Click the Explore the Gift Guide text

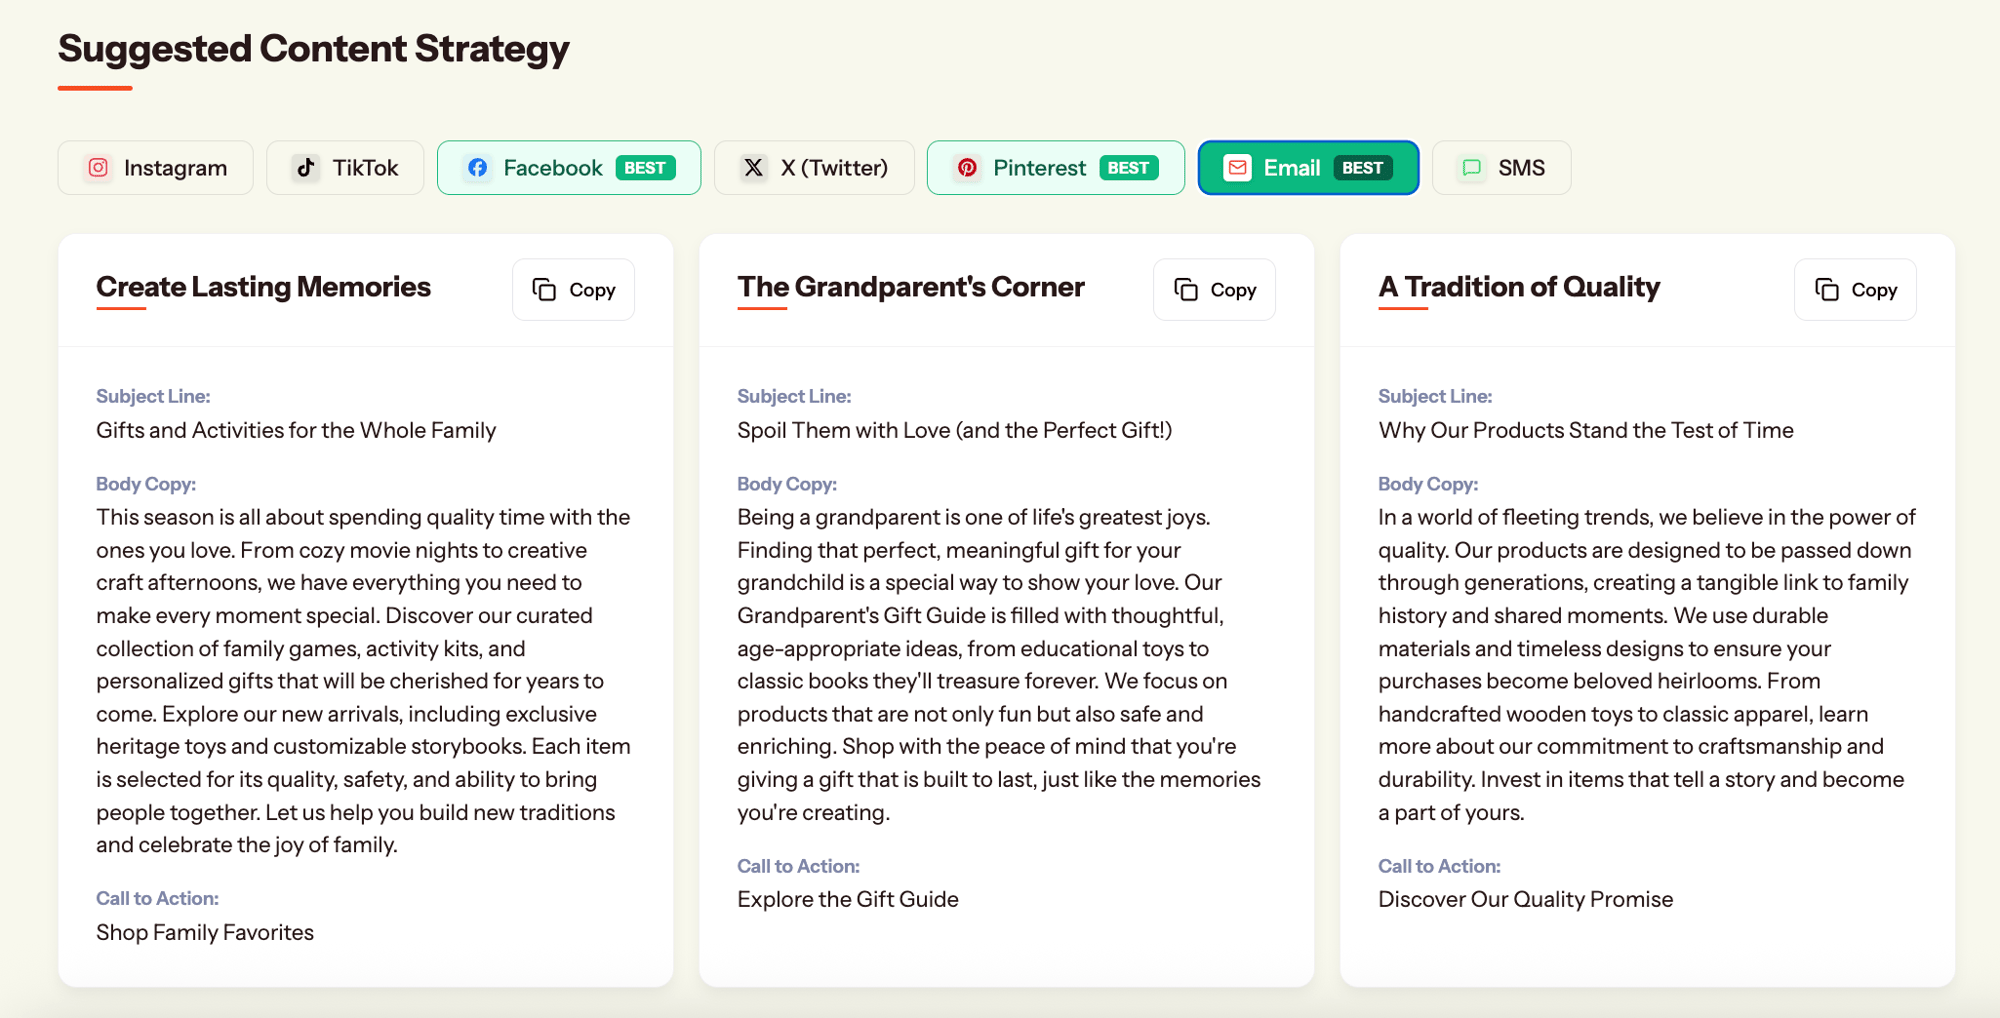[x=848, y=899]
